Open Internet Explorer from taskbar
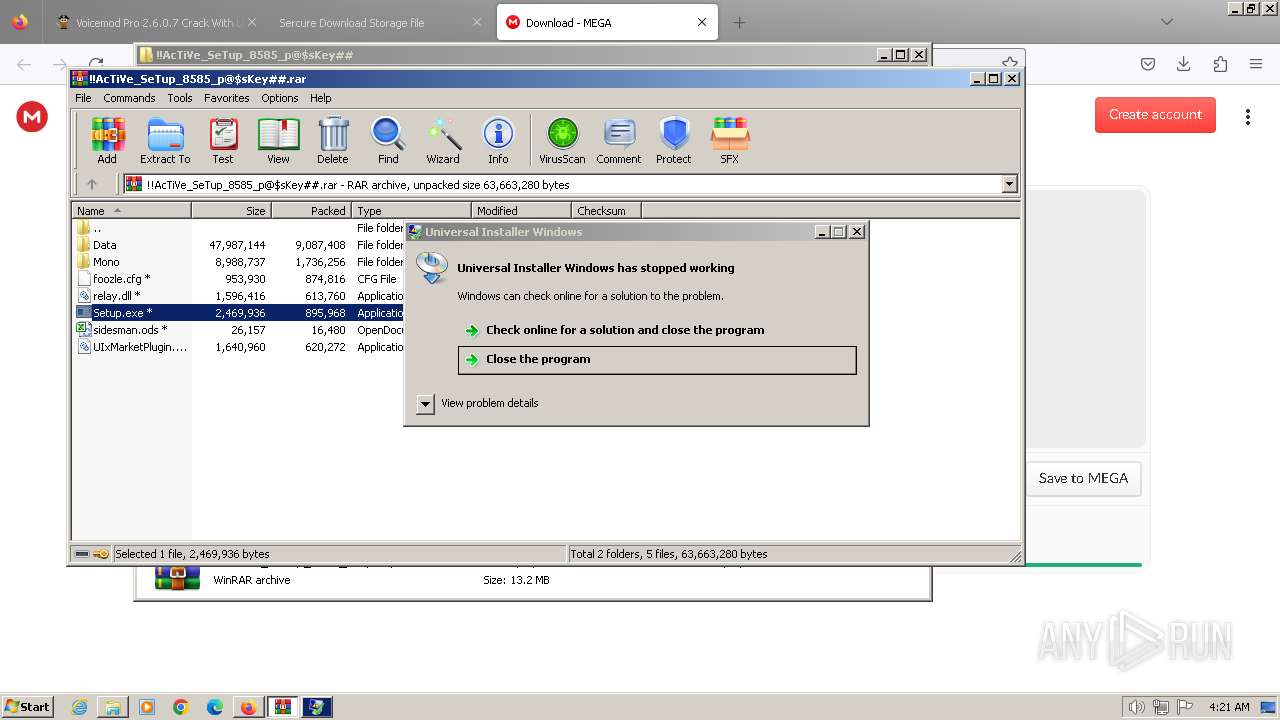This screenshot has width=1280, height=720. (80, 707)
